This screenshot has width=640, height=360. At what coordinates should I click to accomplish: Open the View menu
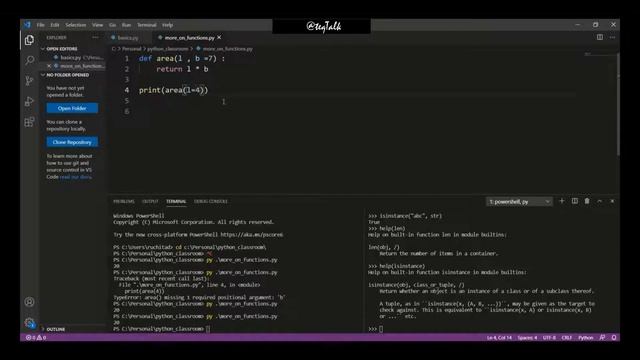pos(97,25)
